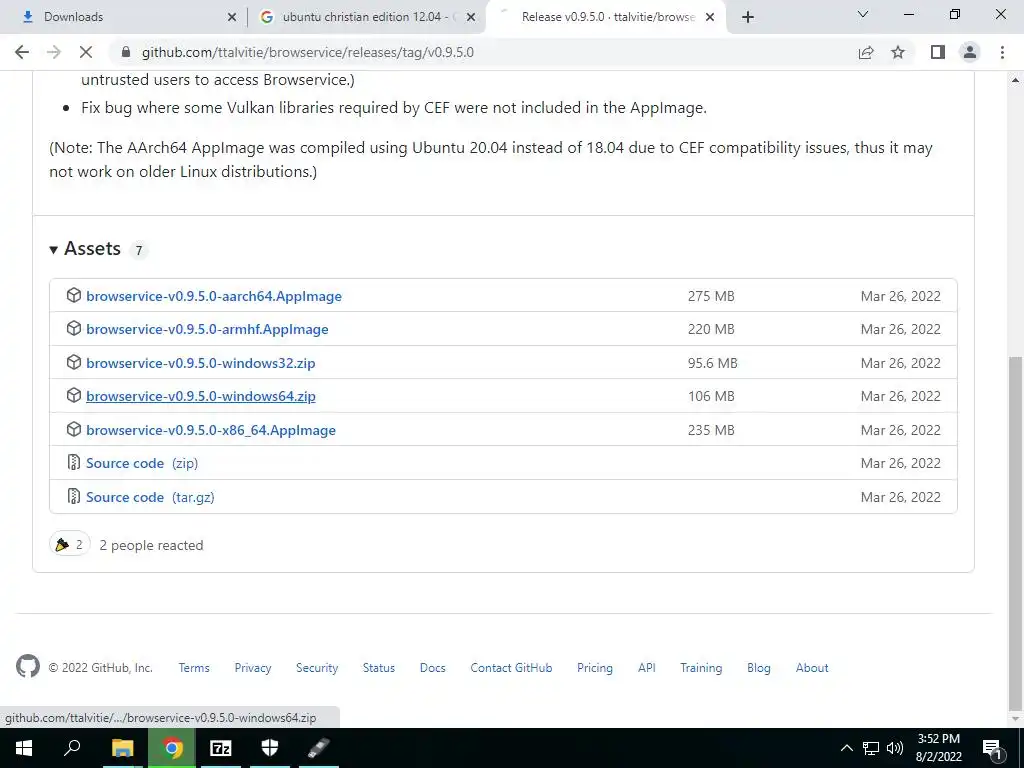
Task: Open the Status footer link
Action: tap(379, 668)
